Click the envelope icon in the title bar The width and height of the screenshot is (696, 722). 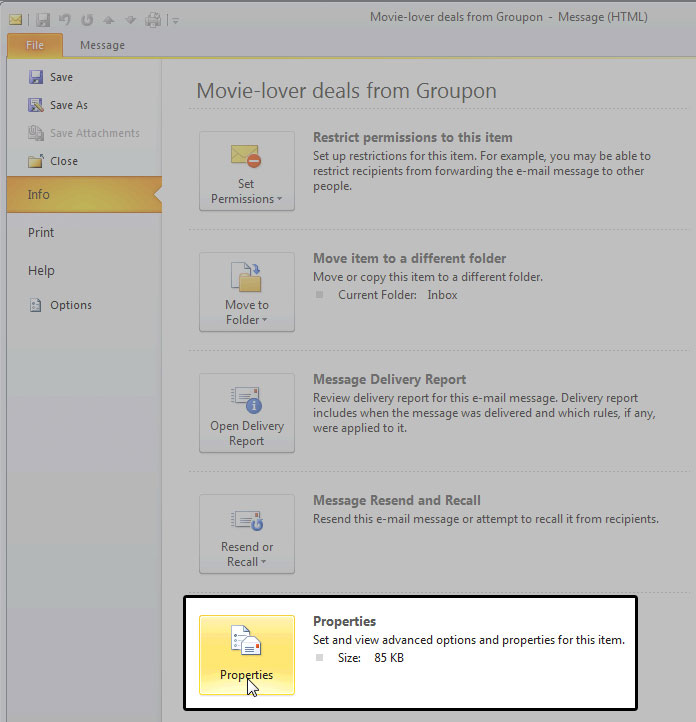point(16,19)
